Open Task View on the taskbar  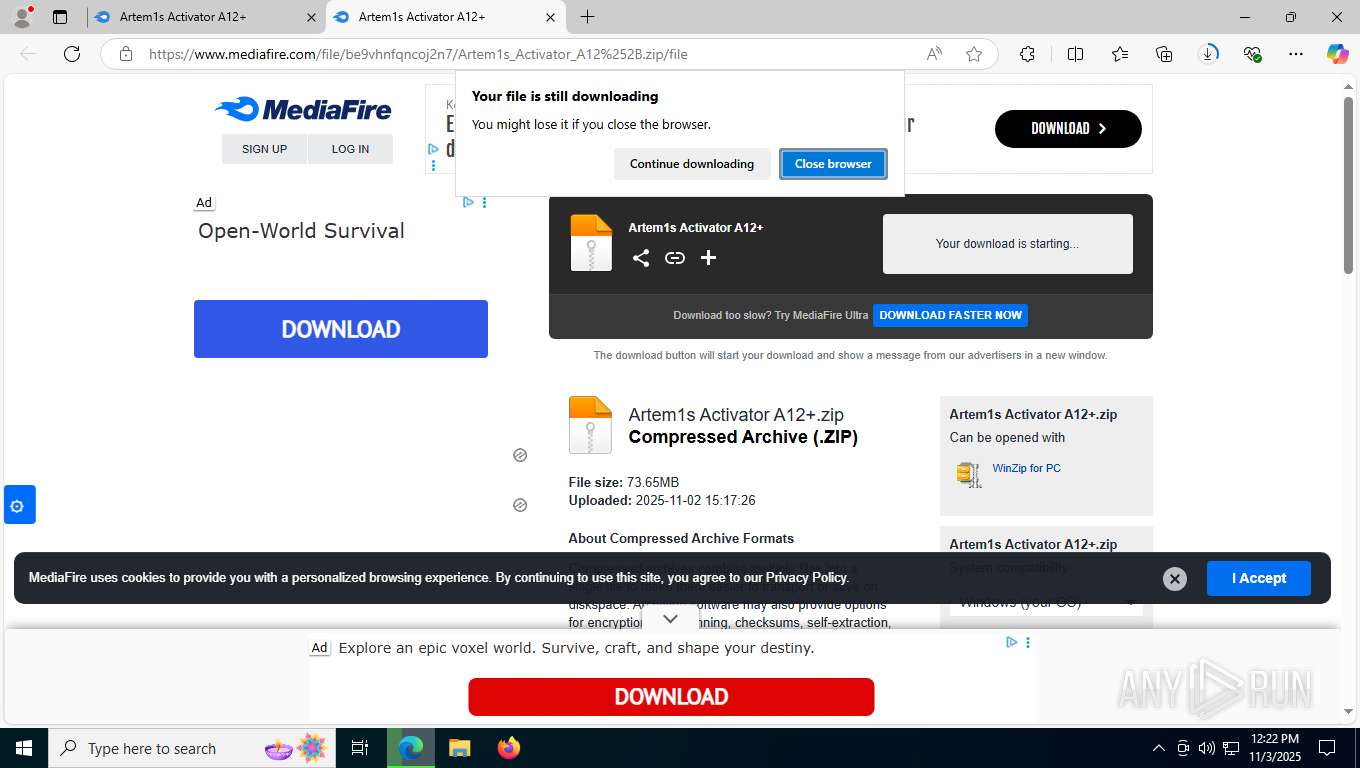[360, 748]
